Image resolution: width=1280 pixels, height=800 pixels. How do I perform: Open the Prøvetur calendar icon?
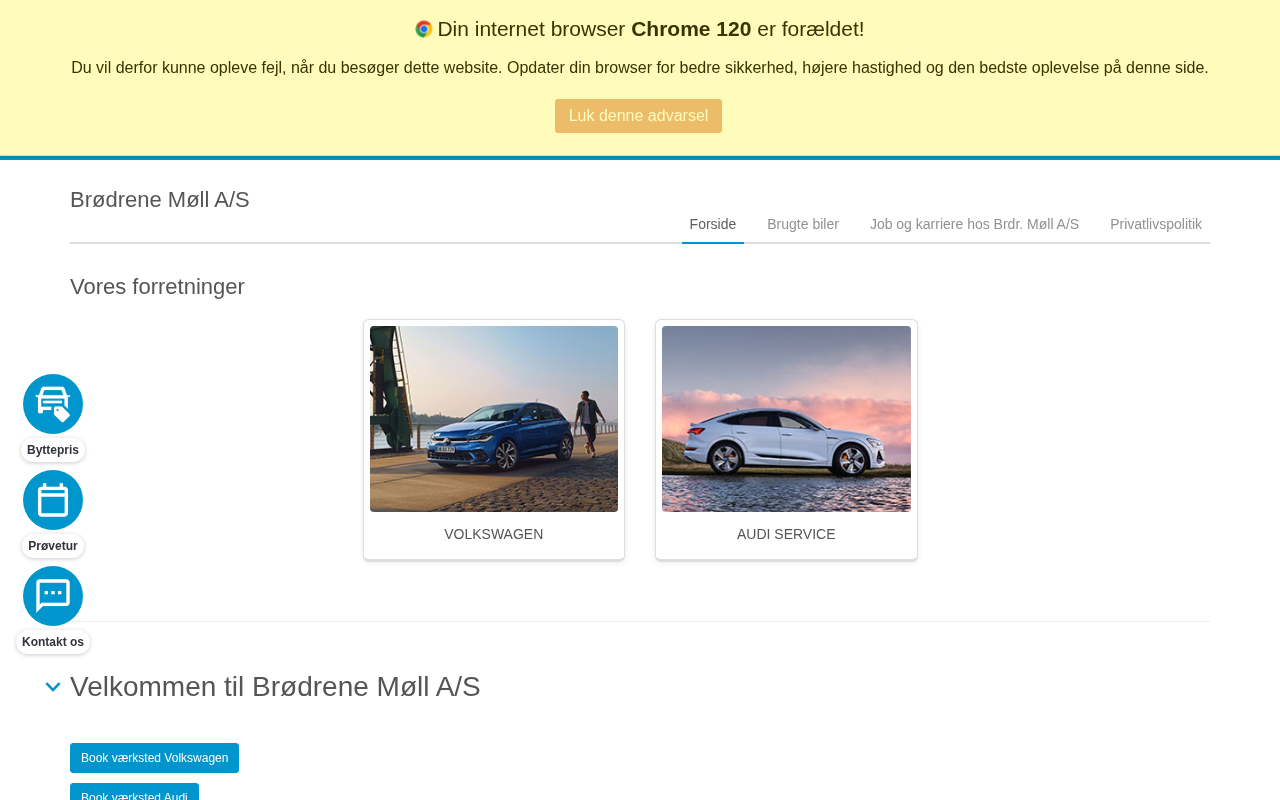pos(53,500)
